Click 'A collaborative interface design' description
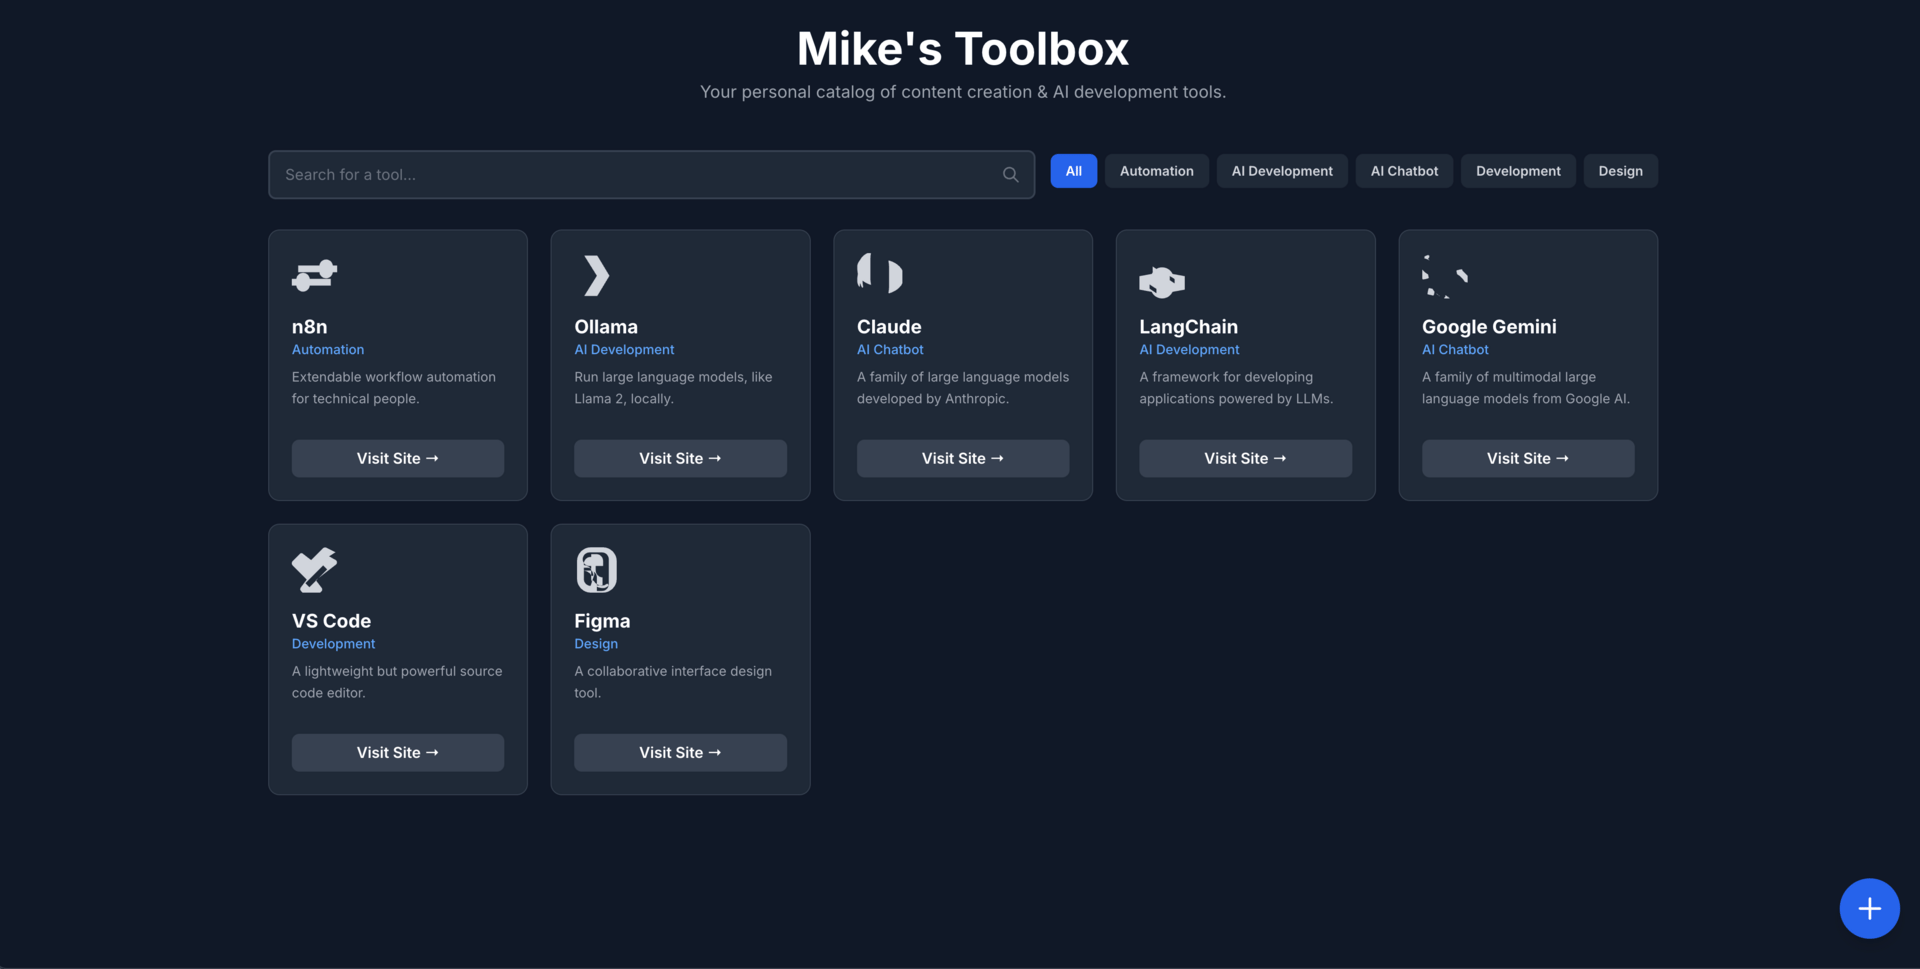 [x=673, y=682]
